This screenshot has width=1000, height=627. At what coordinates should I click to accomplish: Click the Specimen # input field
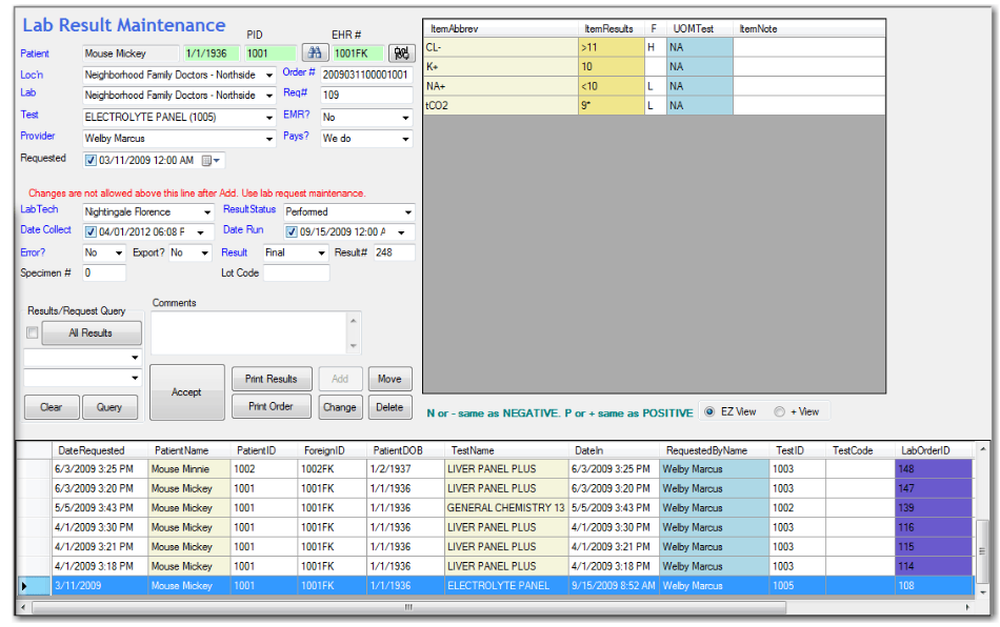click(x=104, y=273)
